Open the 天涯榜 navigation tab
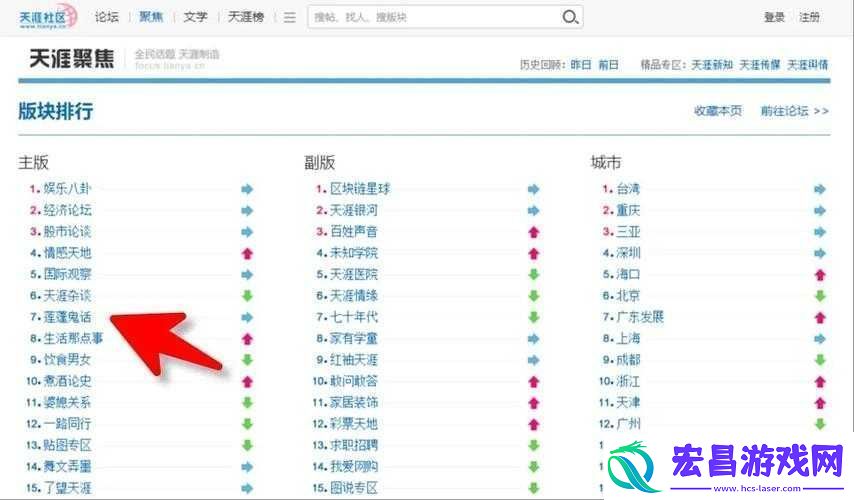This screenshot has width=854, height=500. tap(246, 17)
